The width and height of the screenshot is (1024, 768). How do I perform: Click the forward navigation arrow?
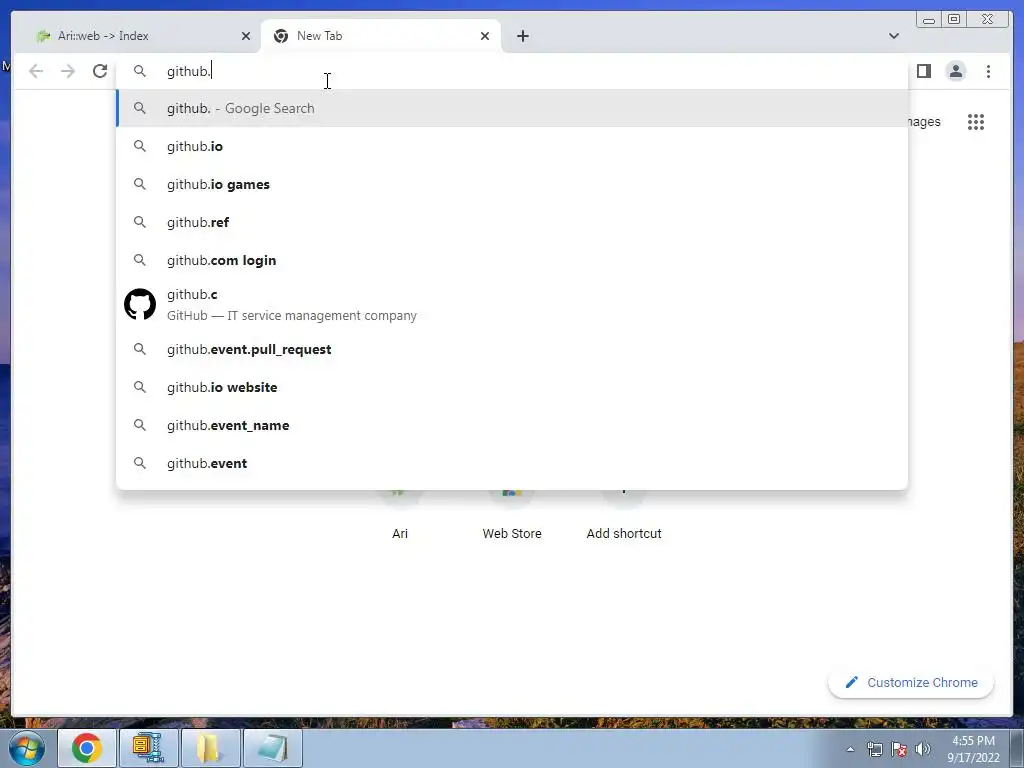pos(68,71)
